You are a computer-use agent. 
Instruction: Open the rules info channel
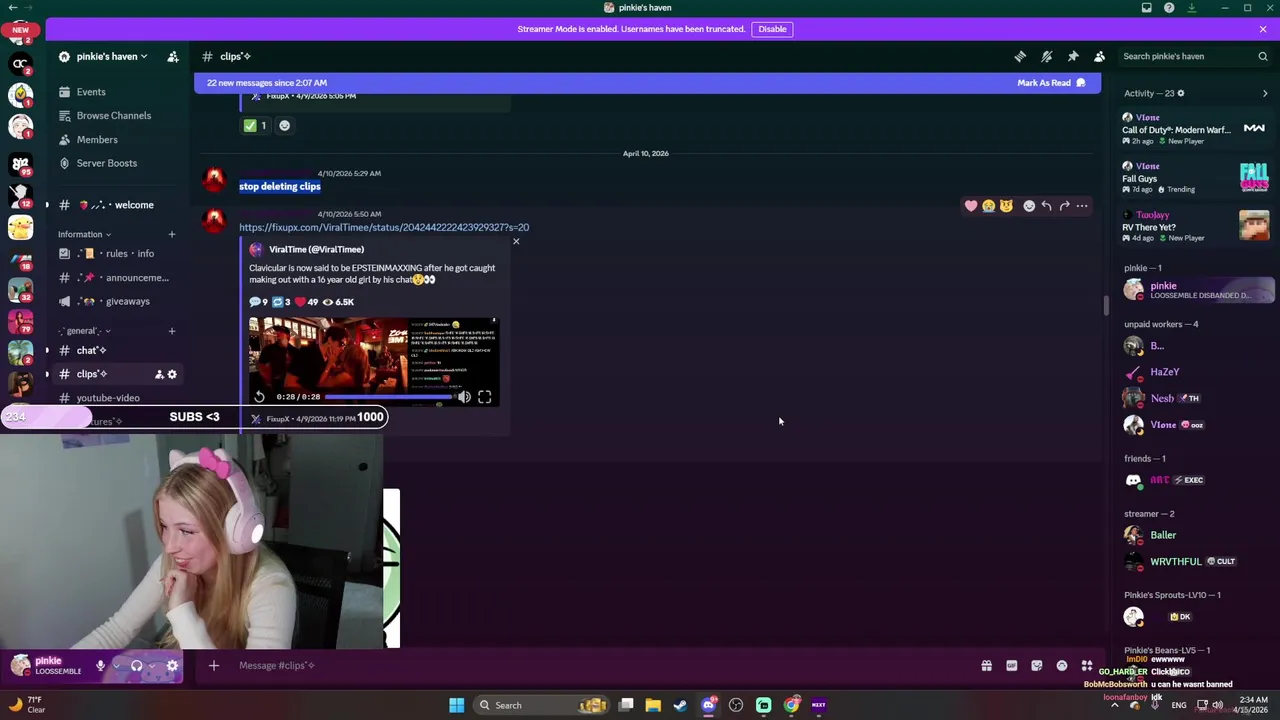(x=116, y=254)
